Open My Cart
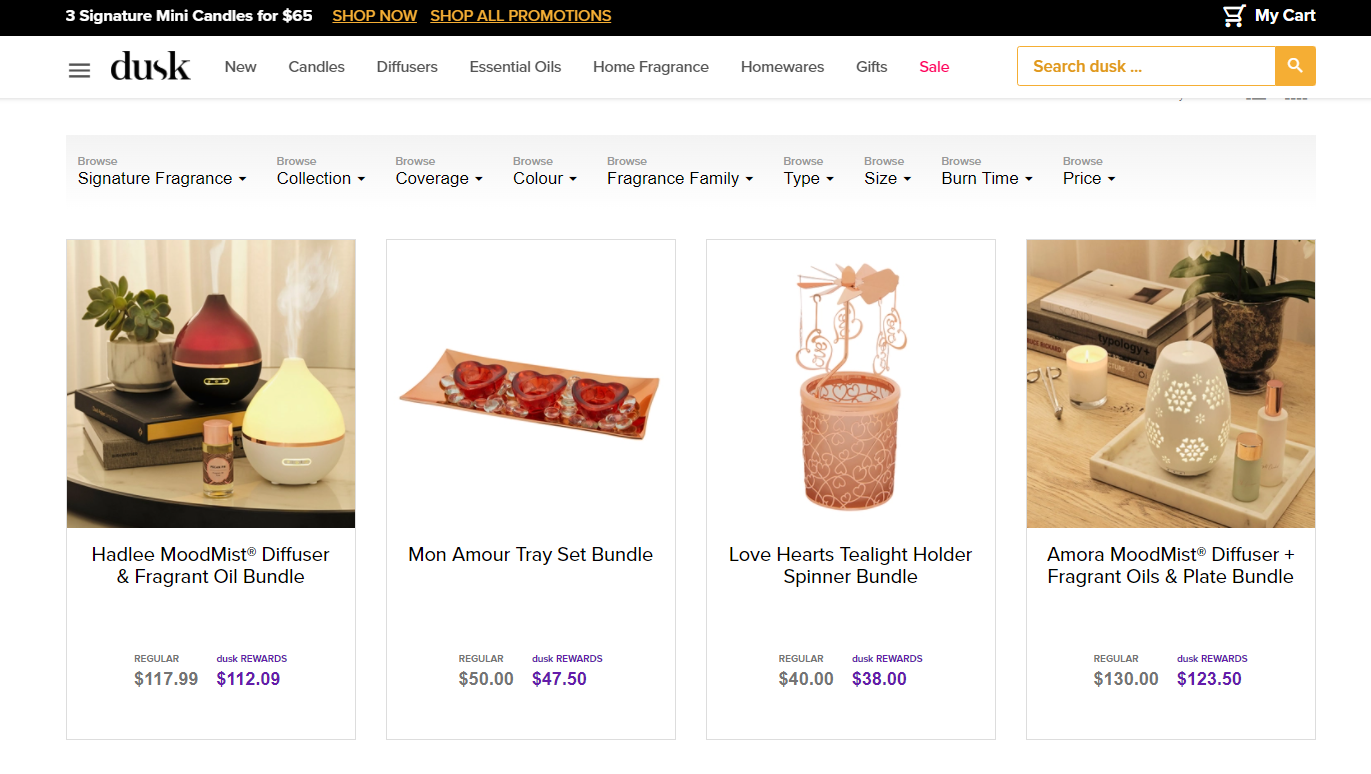 tap(1269, 16)
